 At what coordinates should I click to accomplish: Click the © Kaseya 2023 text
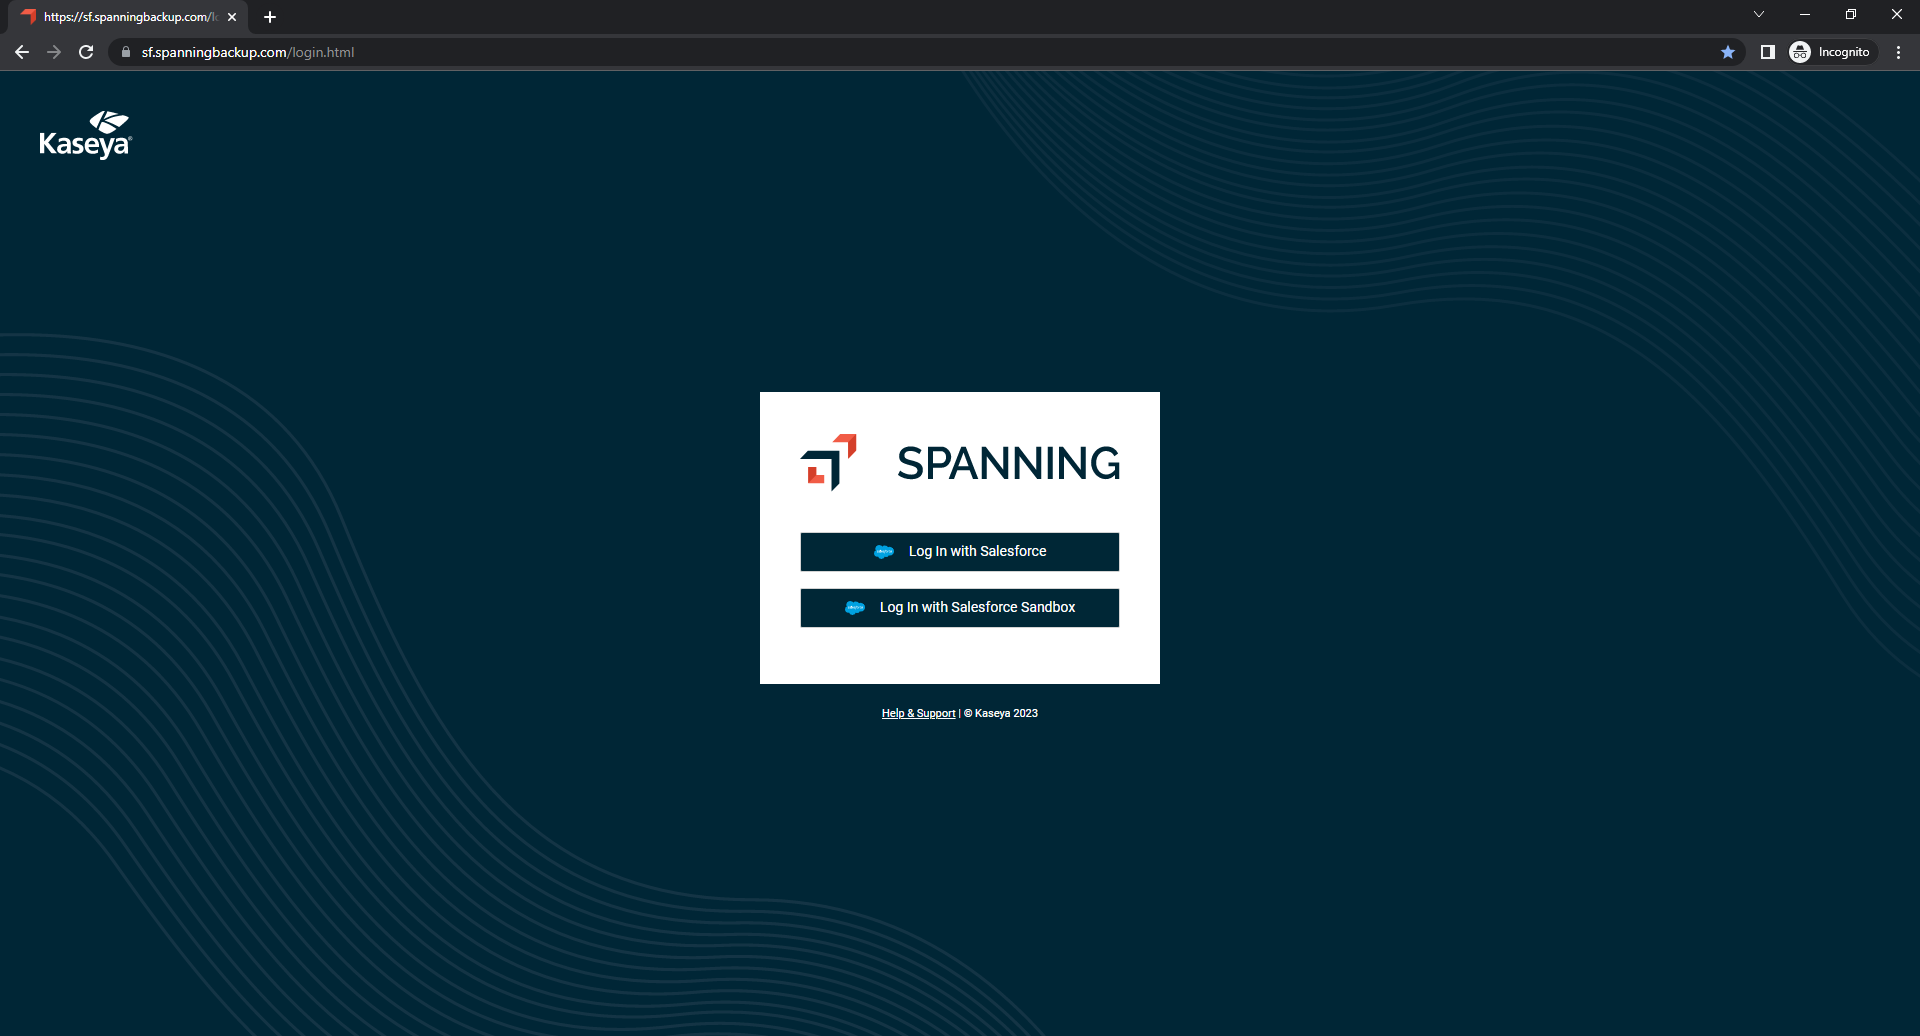(x=1001, y=713)
